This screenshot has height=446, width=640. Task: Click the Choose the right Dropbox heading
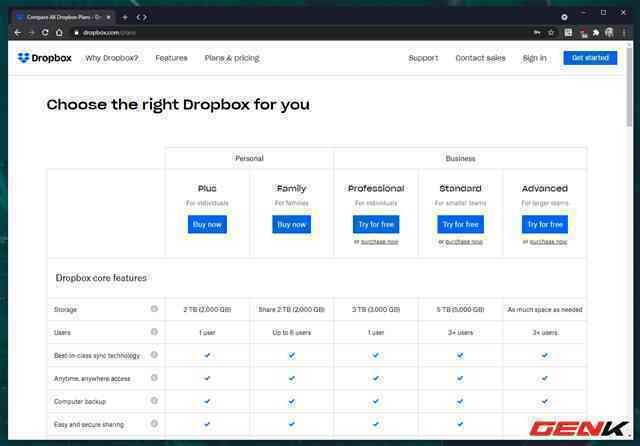pos(178,105)
